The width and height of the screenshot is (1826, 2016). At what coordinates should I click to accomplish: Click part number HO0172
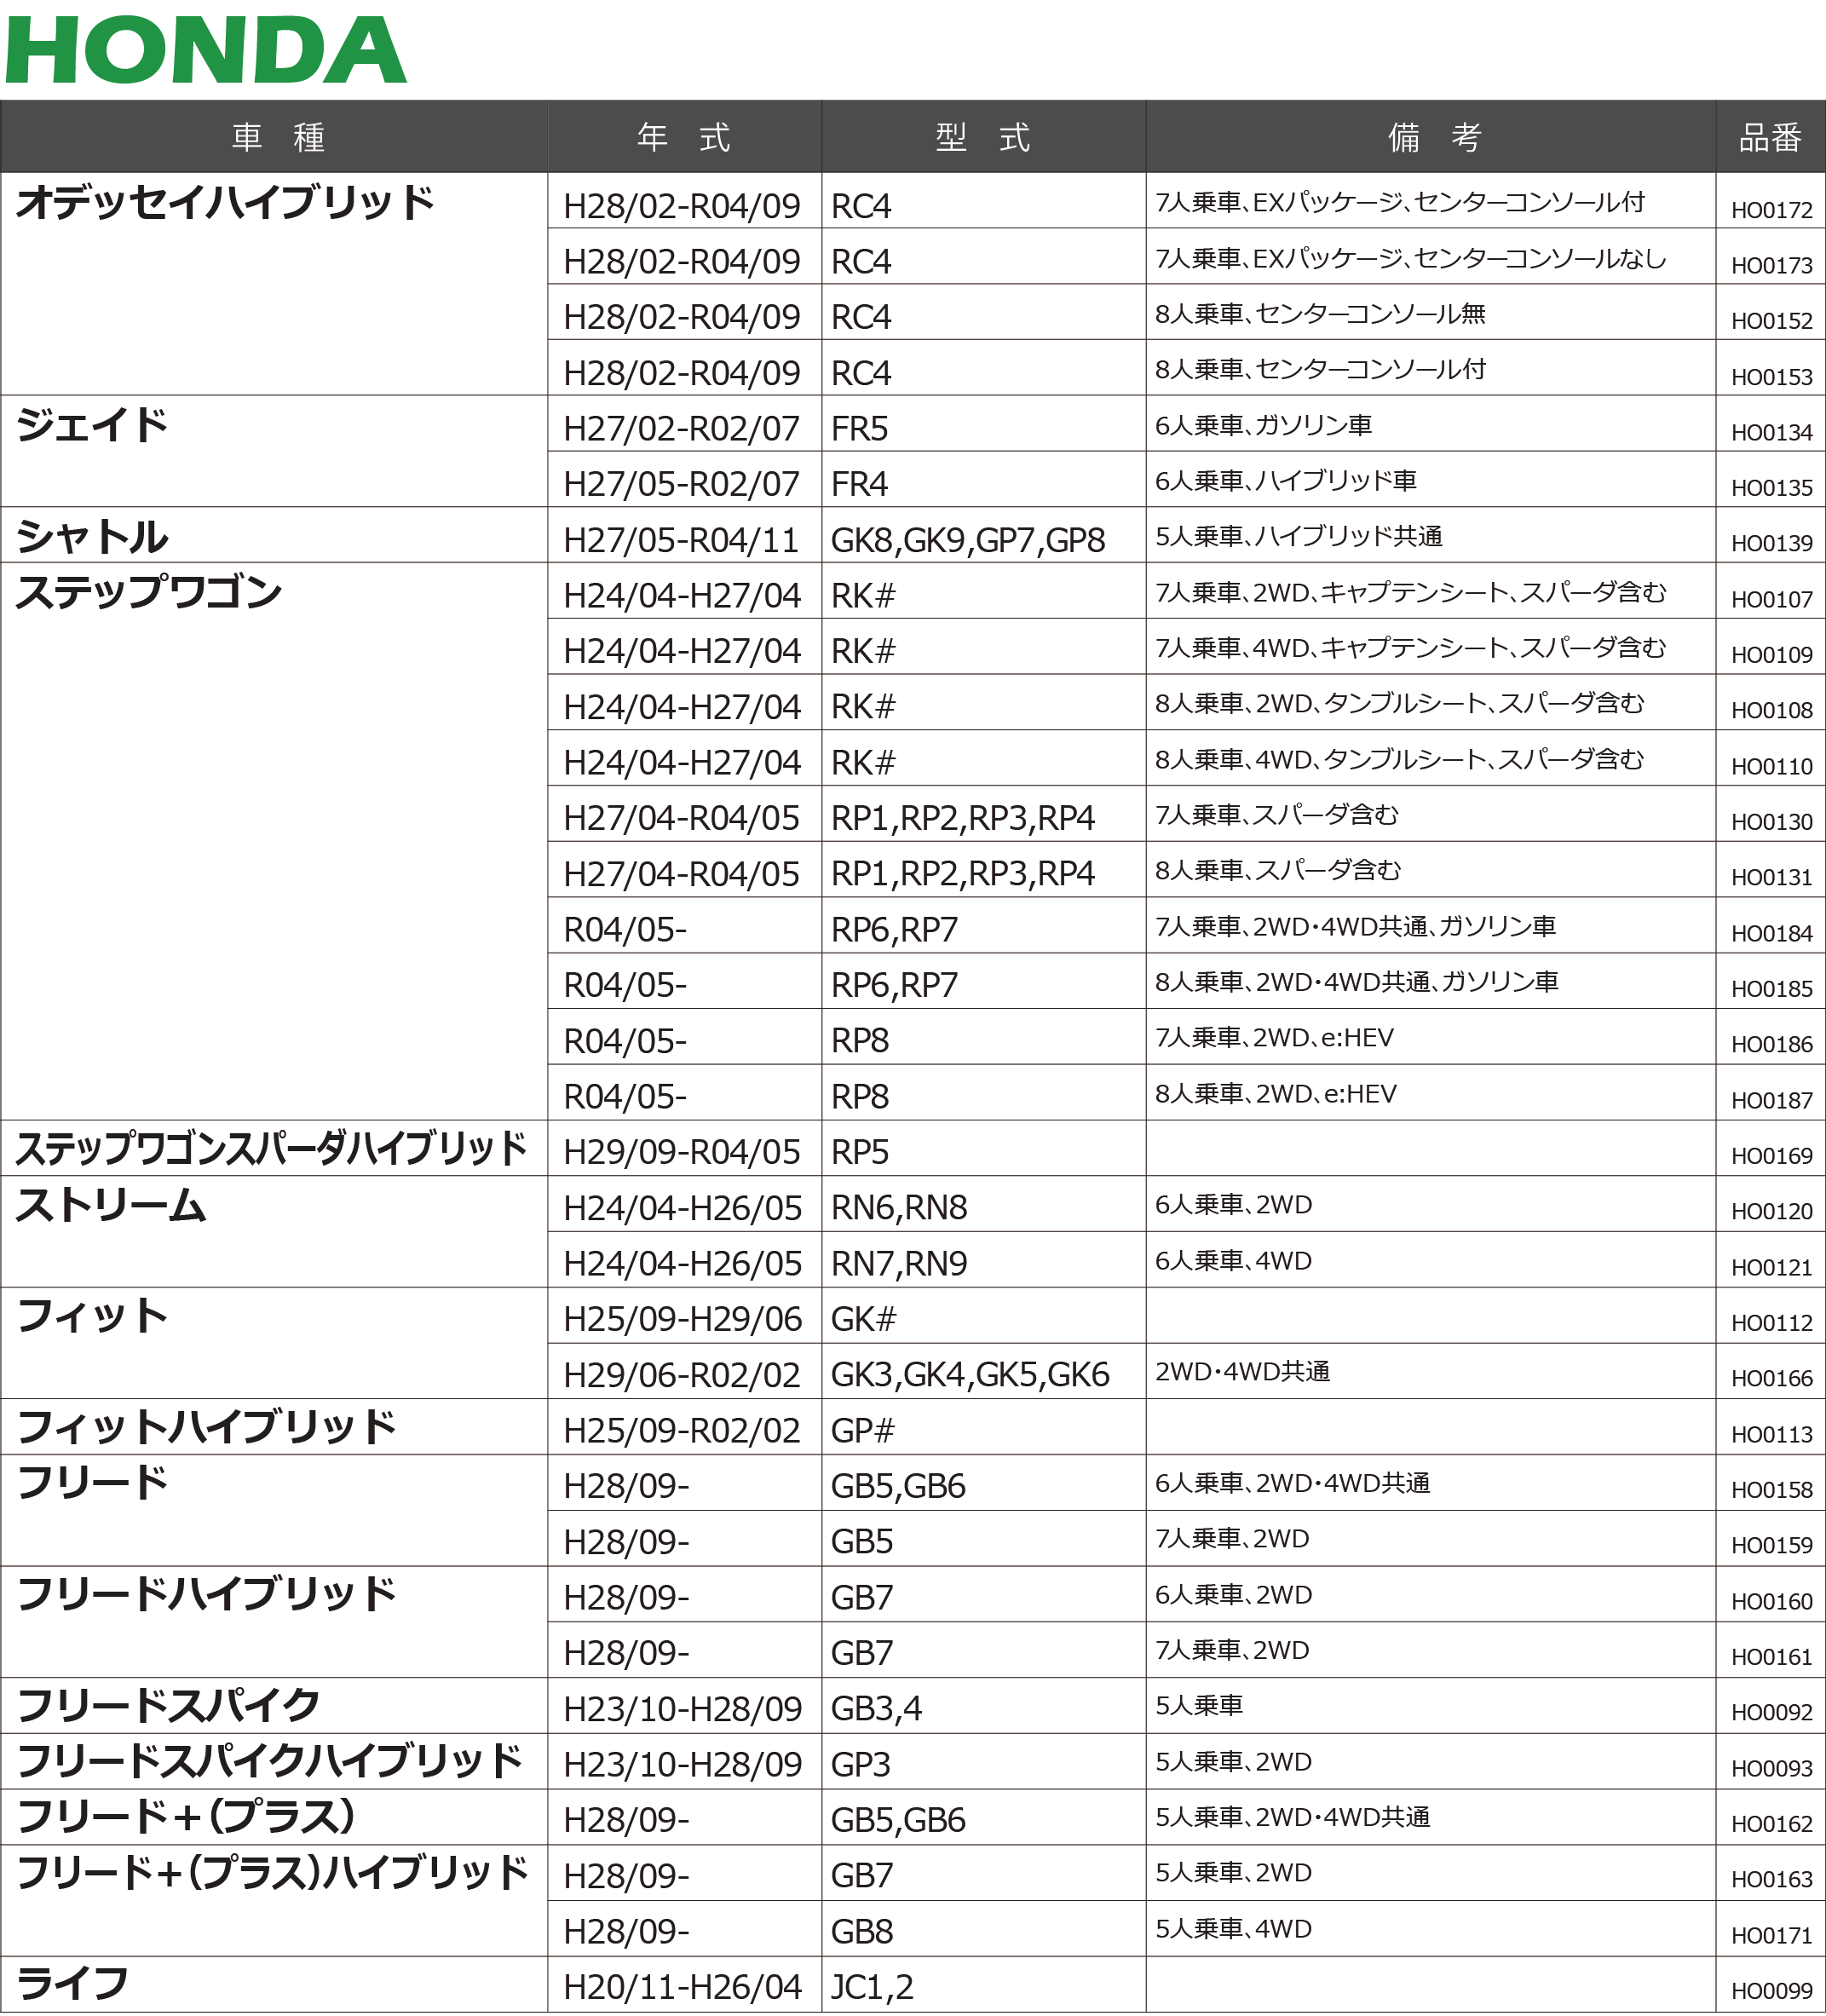tap(1771, 210)
